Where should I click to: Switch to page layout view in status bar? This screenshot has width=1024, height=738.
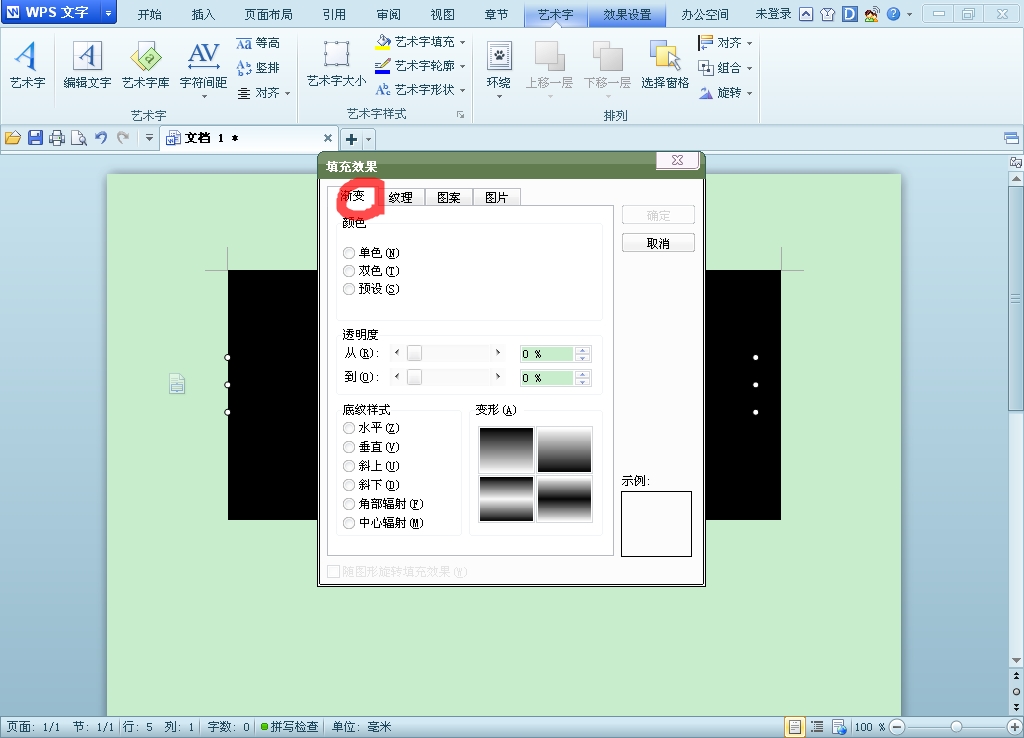tap(795, 727)
